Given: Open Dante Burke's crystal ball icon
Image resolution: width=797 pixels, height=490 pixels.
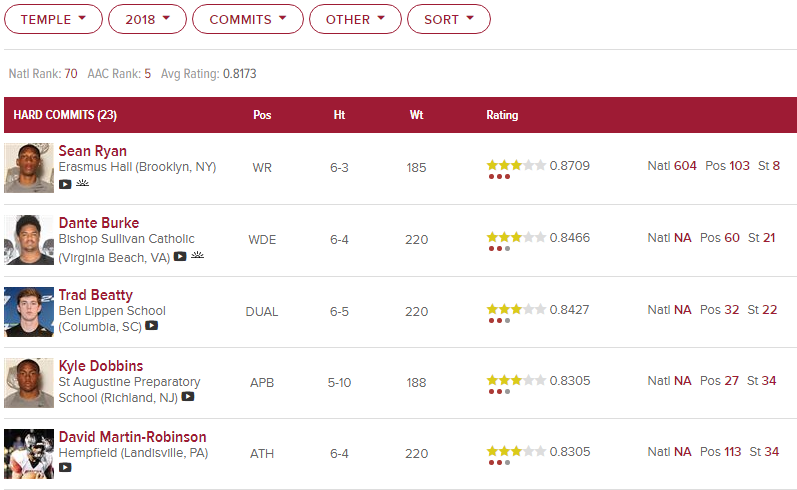Looking at the screenshot, I should tap(197, 255).
